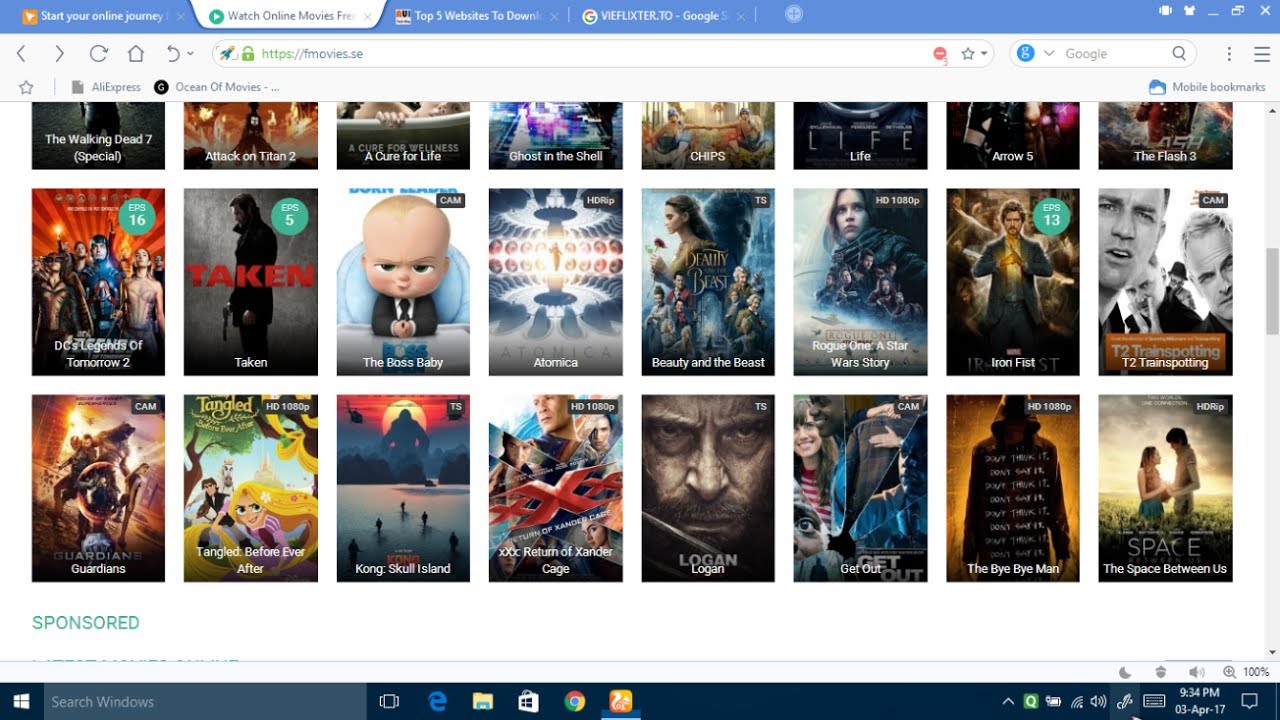Open Tangled: Before Ever After poster

tap(251, 488)
